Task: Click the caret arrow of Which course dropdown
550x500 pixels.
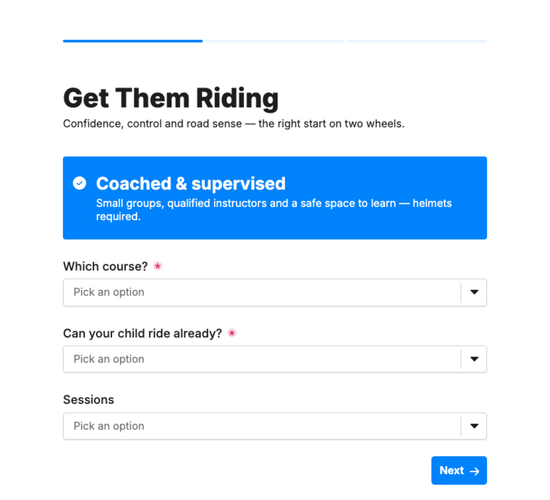Action: (474, 292)
